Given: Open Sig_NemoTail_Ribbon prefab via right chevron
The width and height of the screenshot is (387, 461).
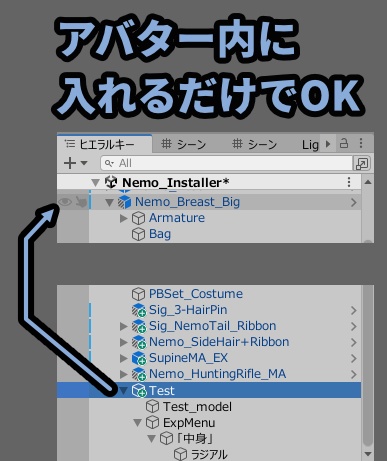Looking at the screenshot, I should point(354,326).
